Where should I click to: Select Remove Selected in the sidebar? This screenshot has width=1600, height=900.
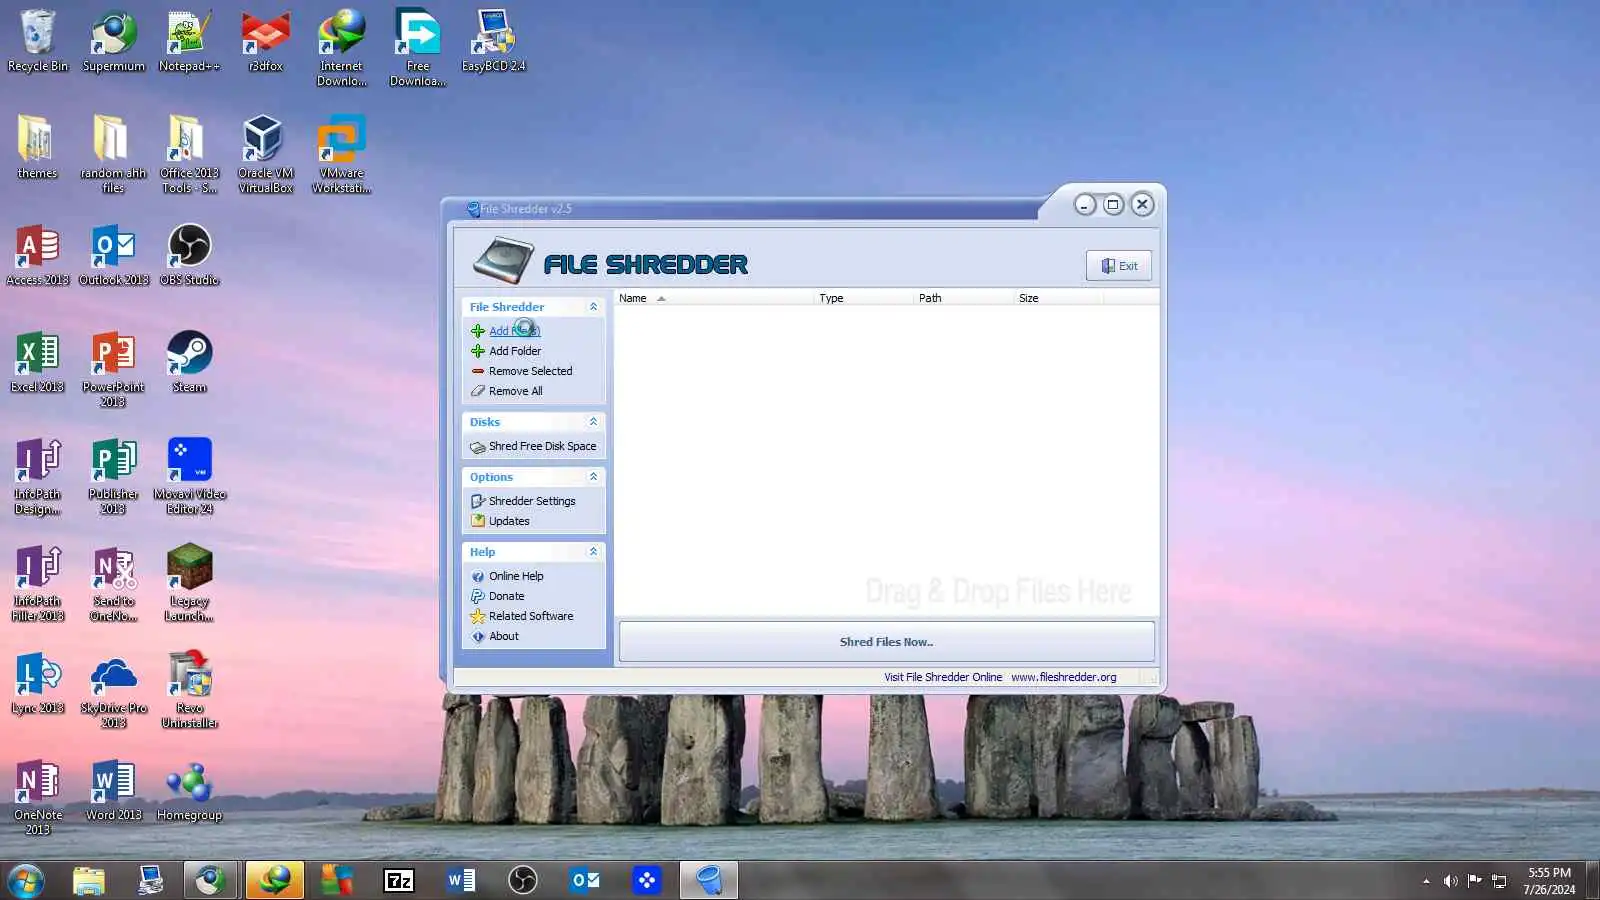(x=530, y=371)
